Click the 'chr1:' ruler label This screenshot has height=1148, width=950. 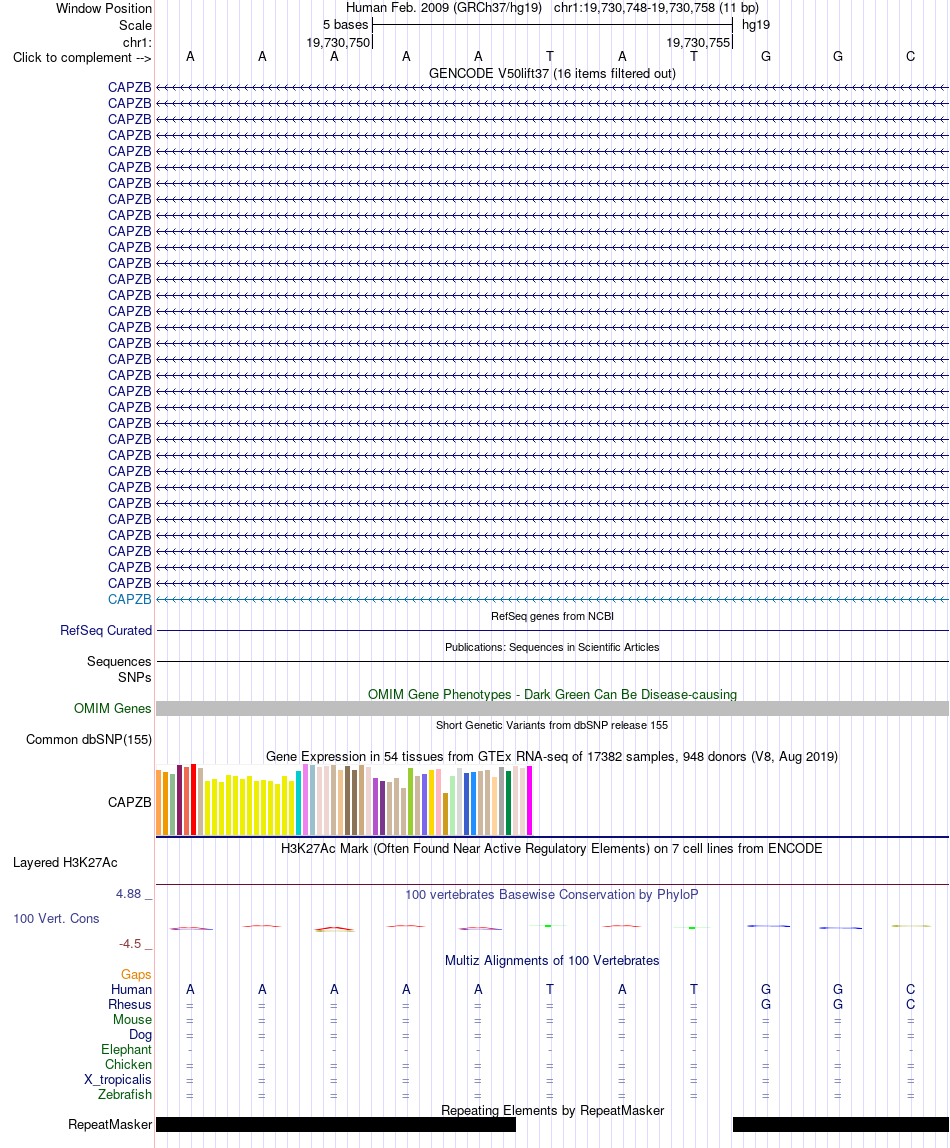(137, 42)
